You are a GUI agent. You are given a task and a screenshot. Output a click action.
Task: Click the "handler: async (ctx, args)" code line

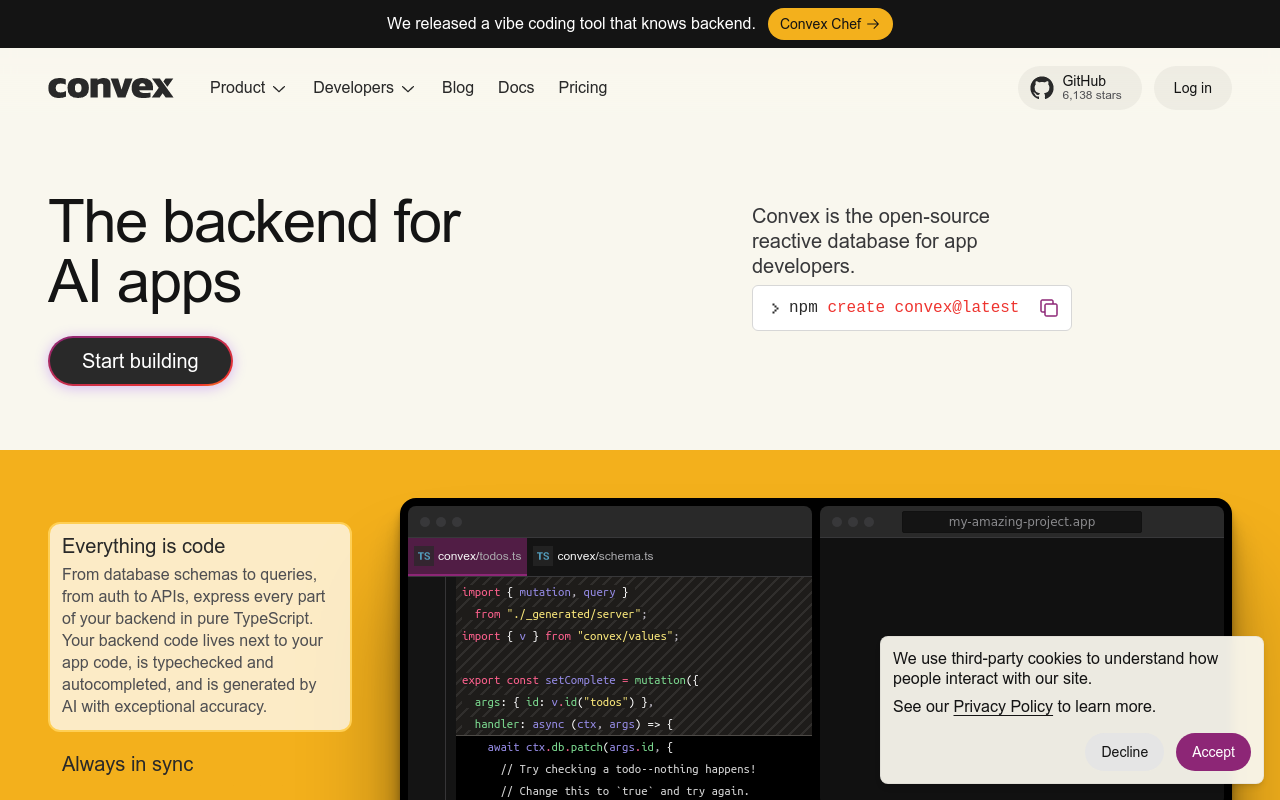574,724
